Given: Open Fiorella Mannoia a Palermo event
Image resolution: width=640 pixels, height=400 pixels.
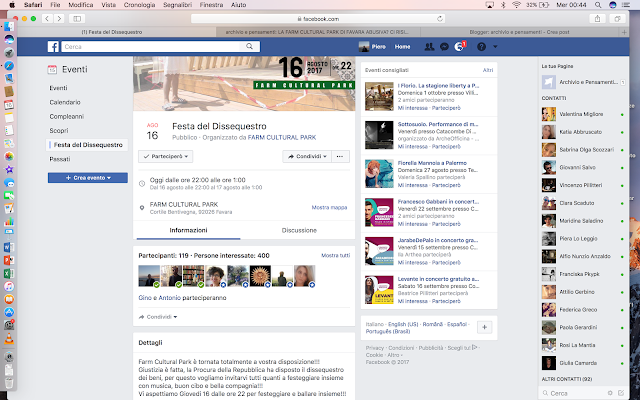Looking at the screenshot, I should (x=432, y=163).
